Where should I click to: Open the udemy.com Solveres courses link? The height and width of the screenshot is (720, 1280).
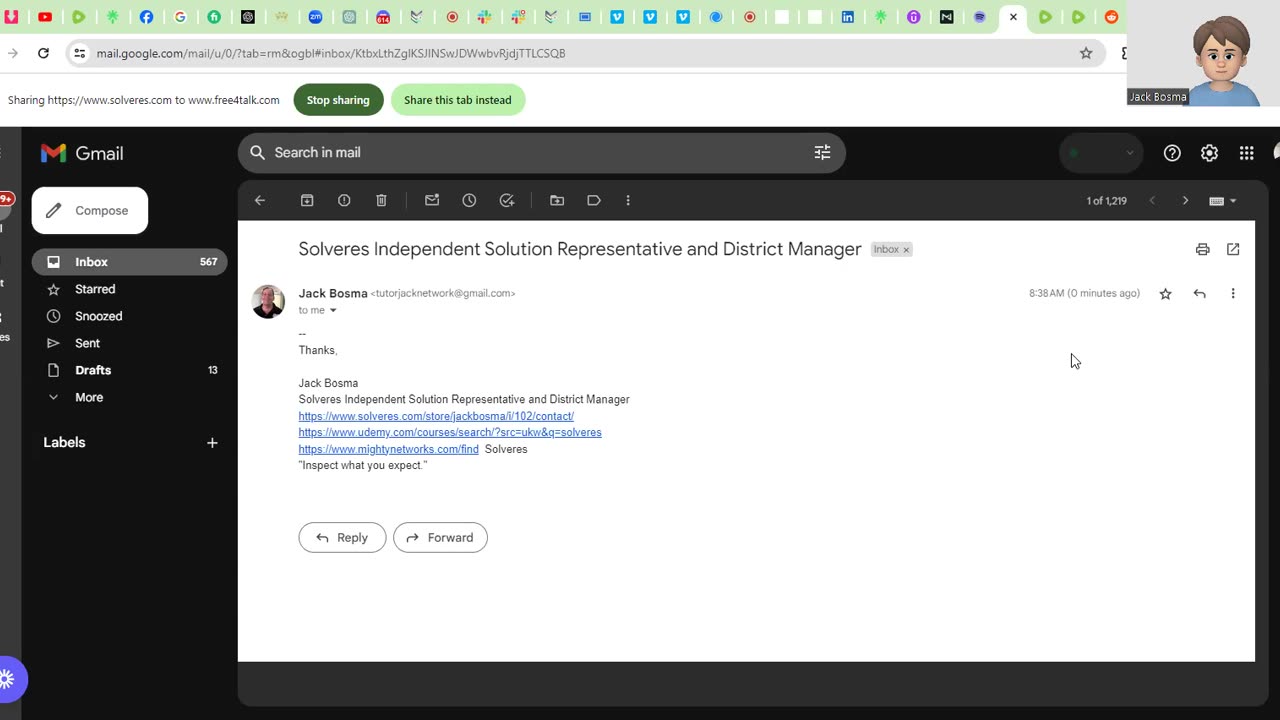coord(450,432)
